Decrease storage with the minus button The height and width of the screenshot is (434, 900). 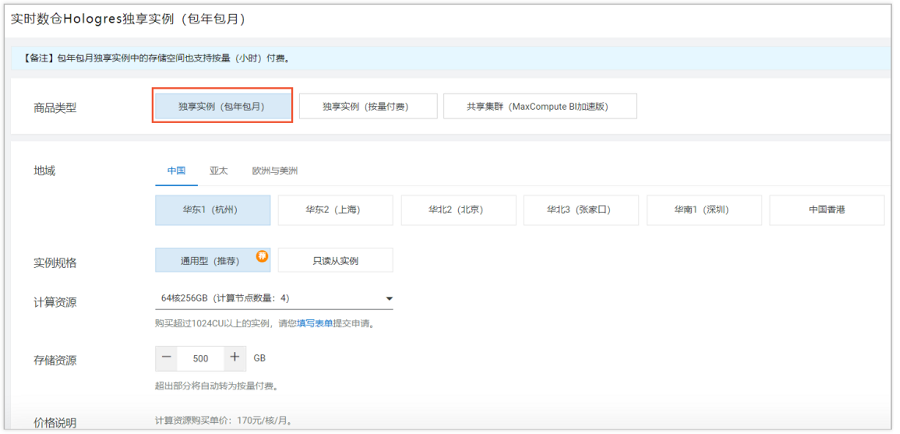(x=166, y=358)
